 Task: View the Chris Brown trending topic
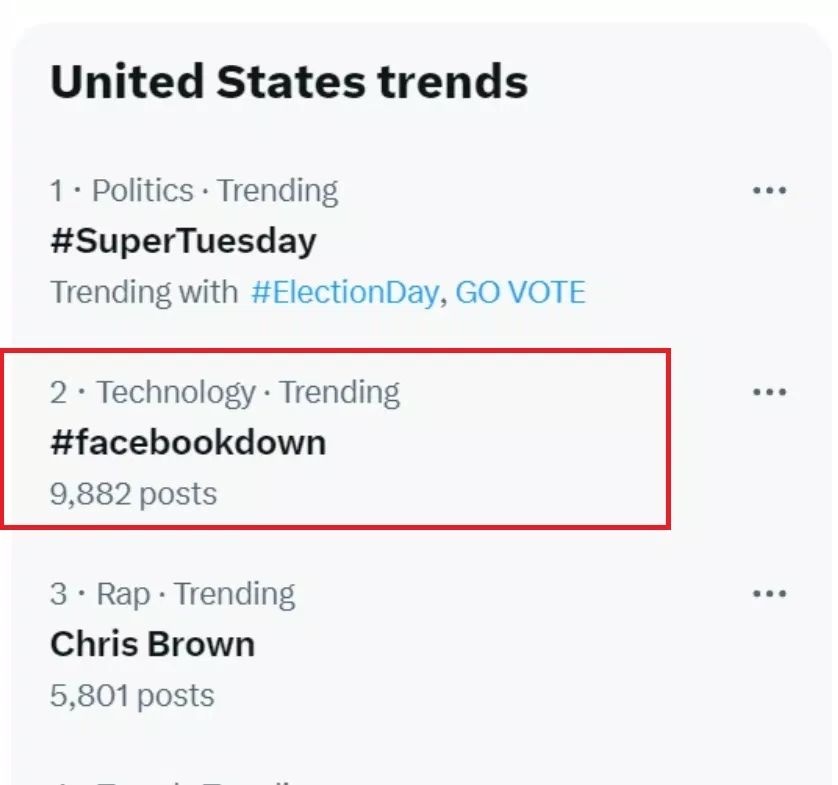[x=152, y=644]
